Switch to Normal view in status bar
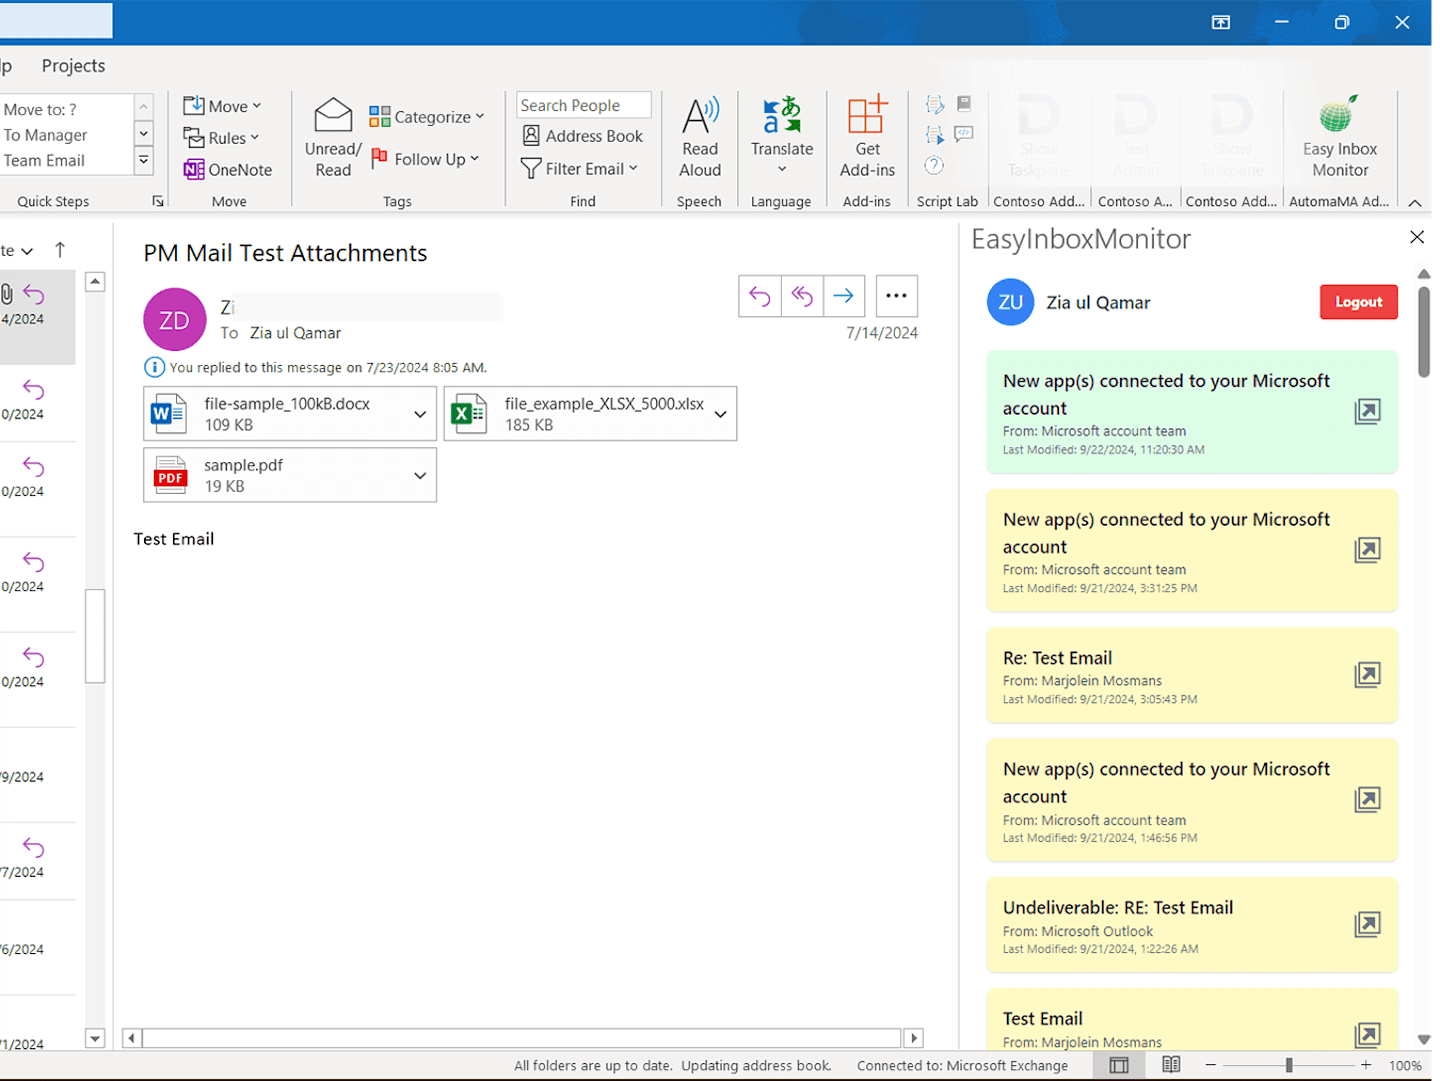The height and width of the screenshot is (1081, 1440). pos(1119,1065)
